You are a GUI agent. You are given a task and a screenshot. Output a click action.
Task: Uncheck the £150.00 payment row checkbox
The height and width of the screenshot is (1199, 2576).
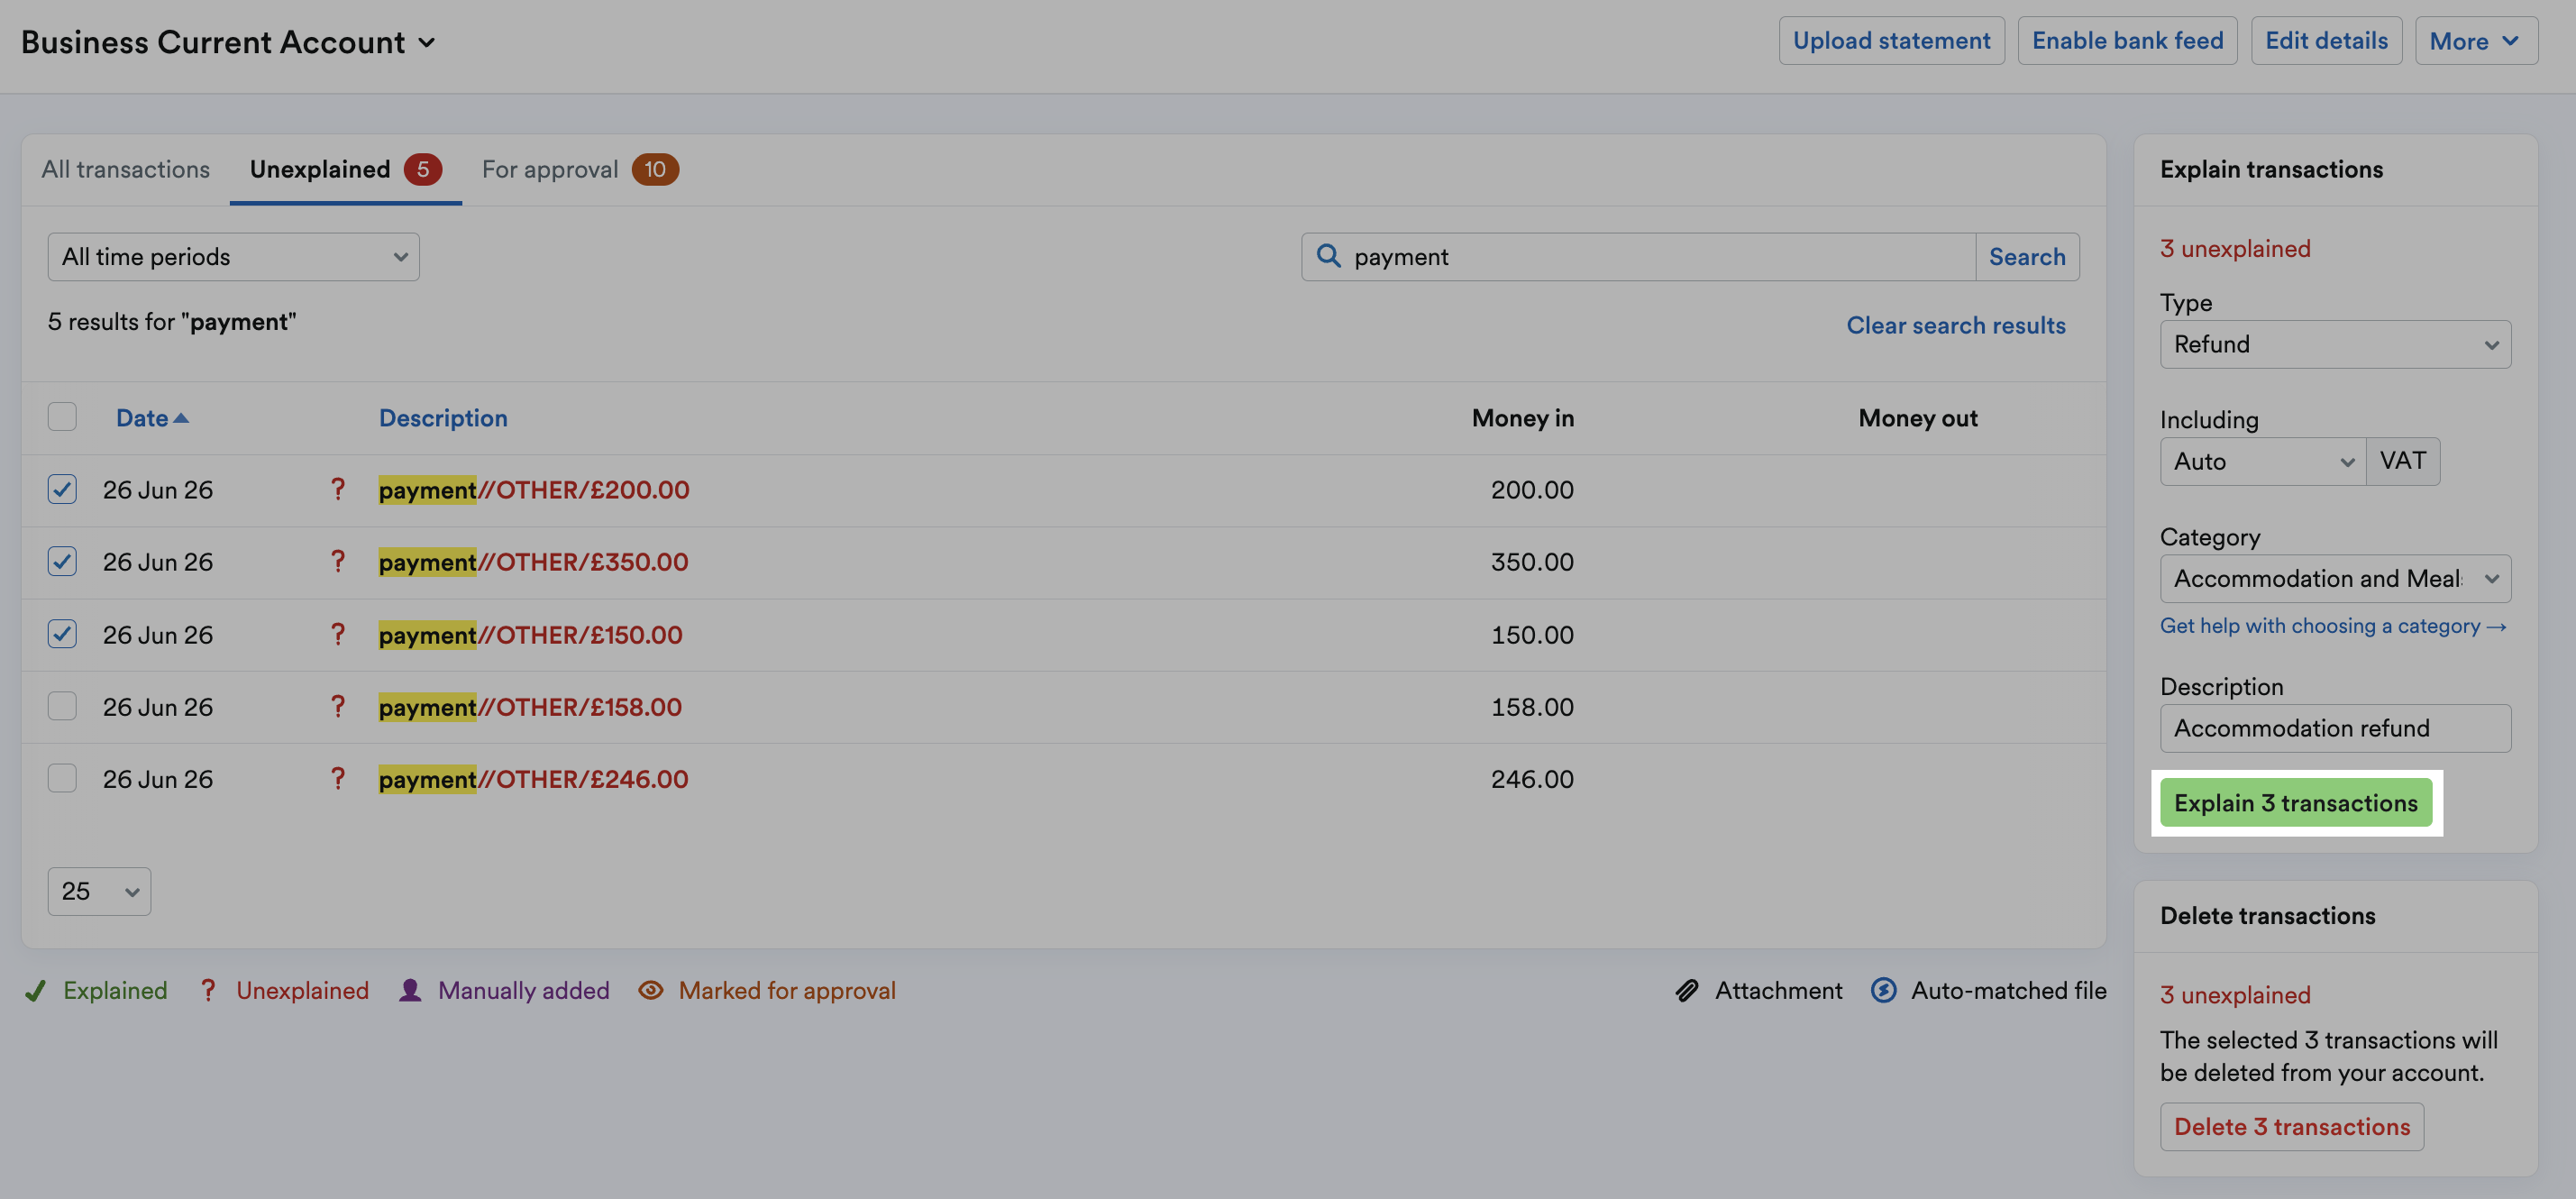coord(62,634)
